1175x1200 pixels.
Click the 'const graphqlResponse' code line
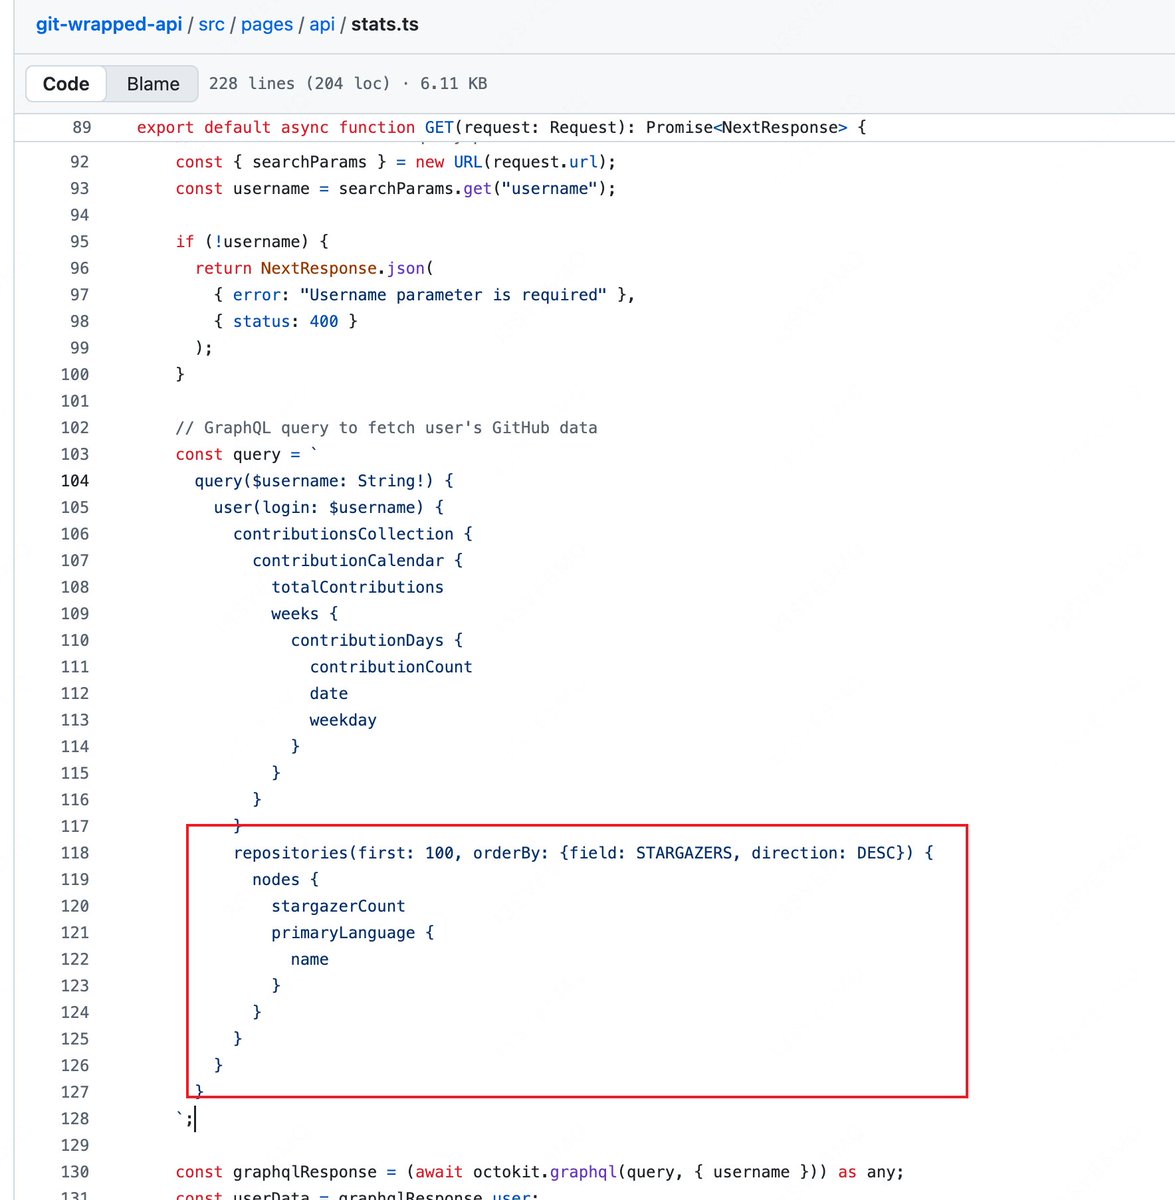point(539,1171)
